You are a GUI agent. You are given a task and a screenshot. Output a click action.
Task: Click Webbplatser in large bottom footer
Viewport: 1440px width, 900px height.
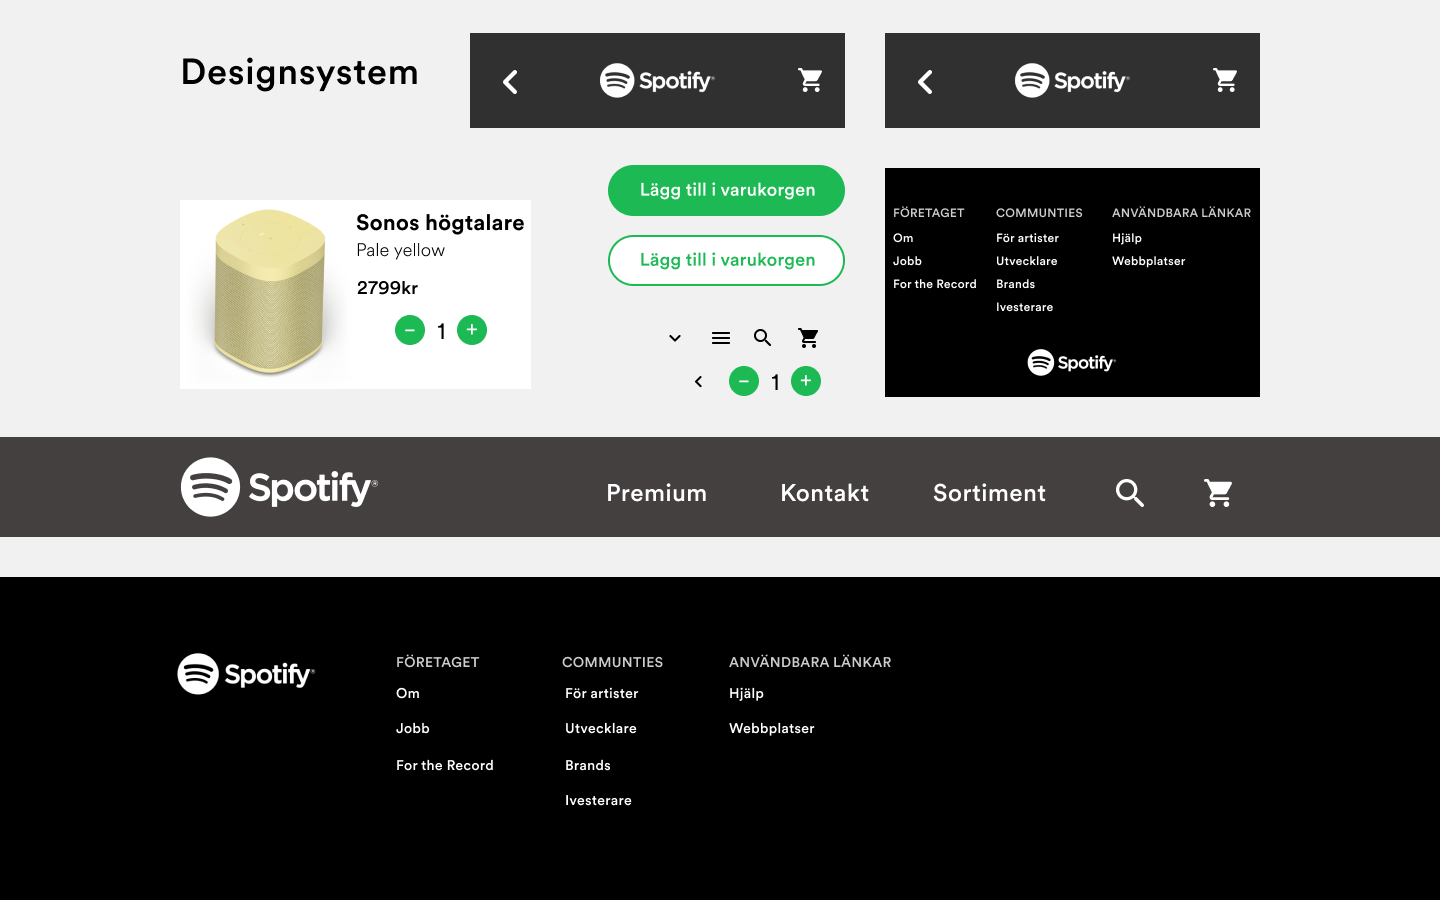[x=772, y=728]
